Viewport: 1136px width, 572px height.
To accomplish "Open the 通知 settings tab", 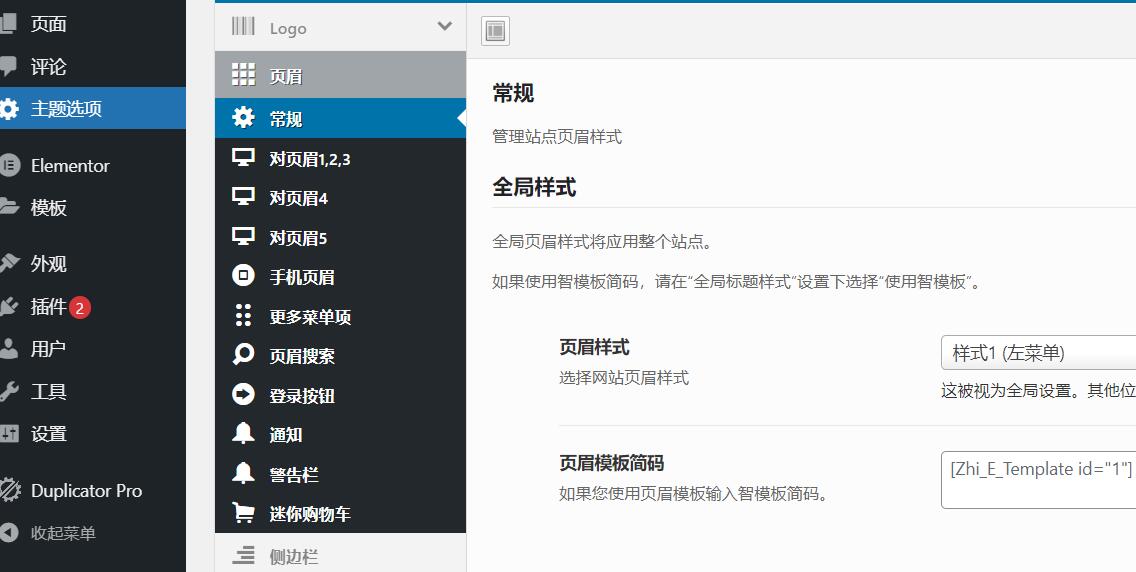I will [341, 434].
